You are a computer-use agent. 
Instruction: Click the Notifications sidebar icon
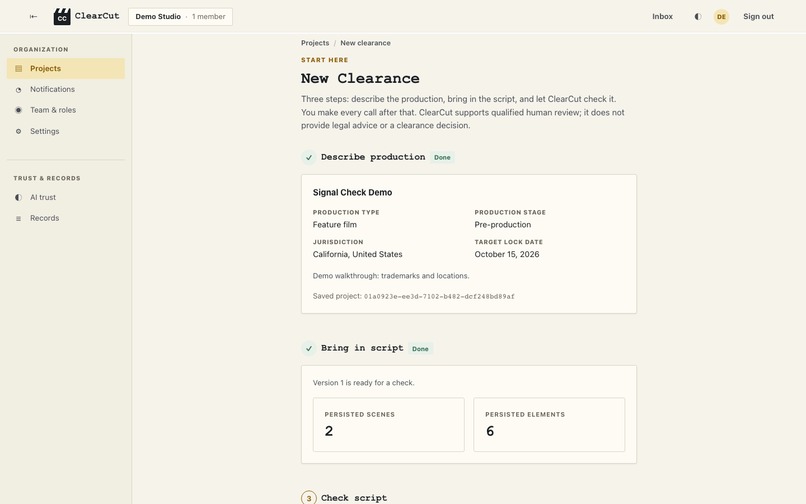19,89
